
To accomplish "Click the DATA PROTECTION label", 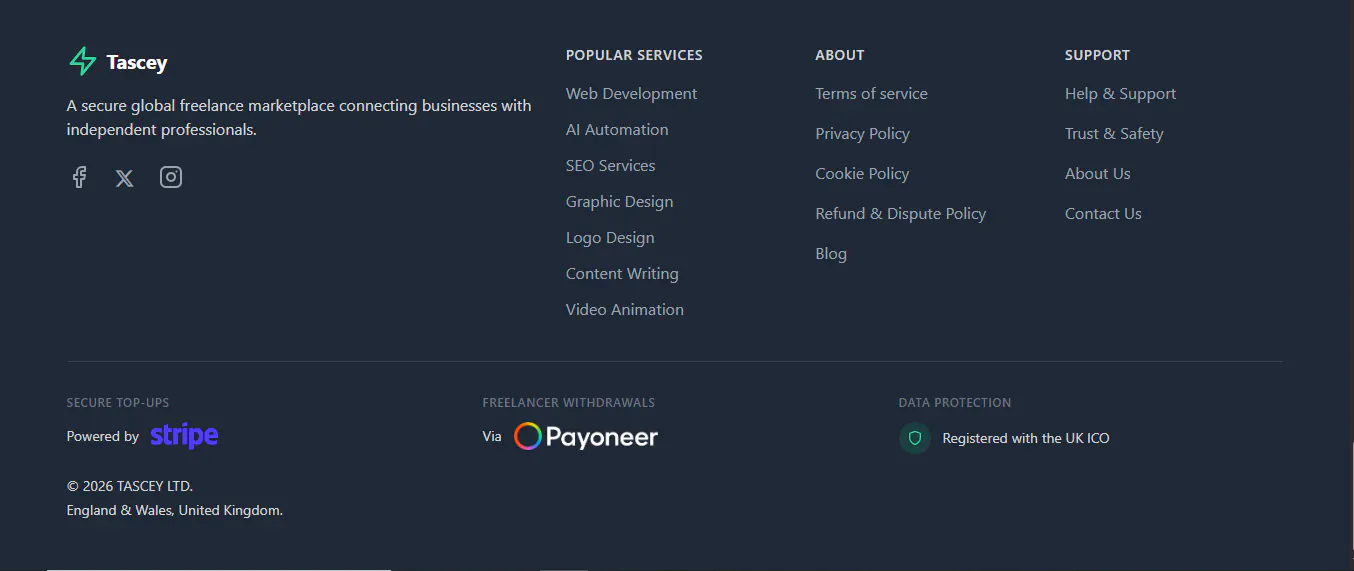I will tap(954, 403).
